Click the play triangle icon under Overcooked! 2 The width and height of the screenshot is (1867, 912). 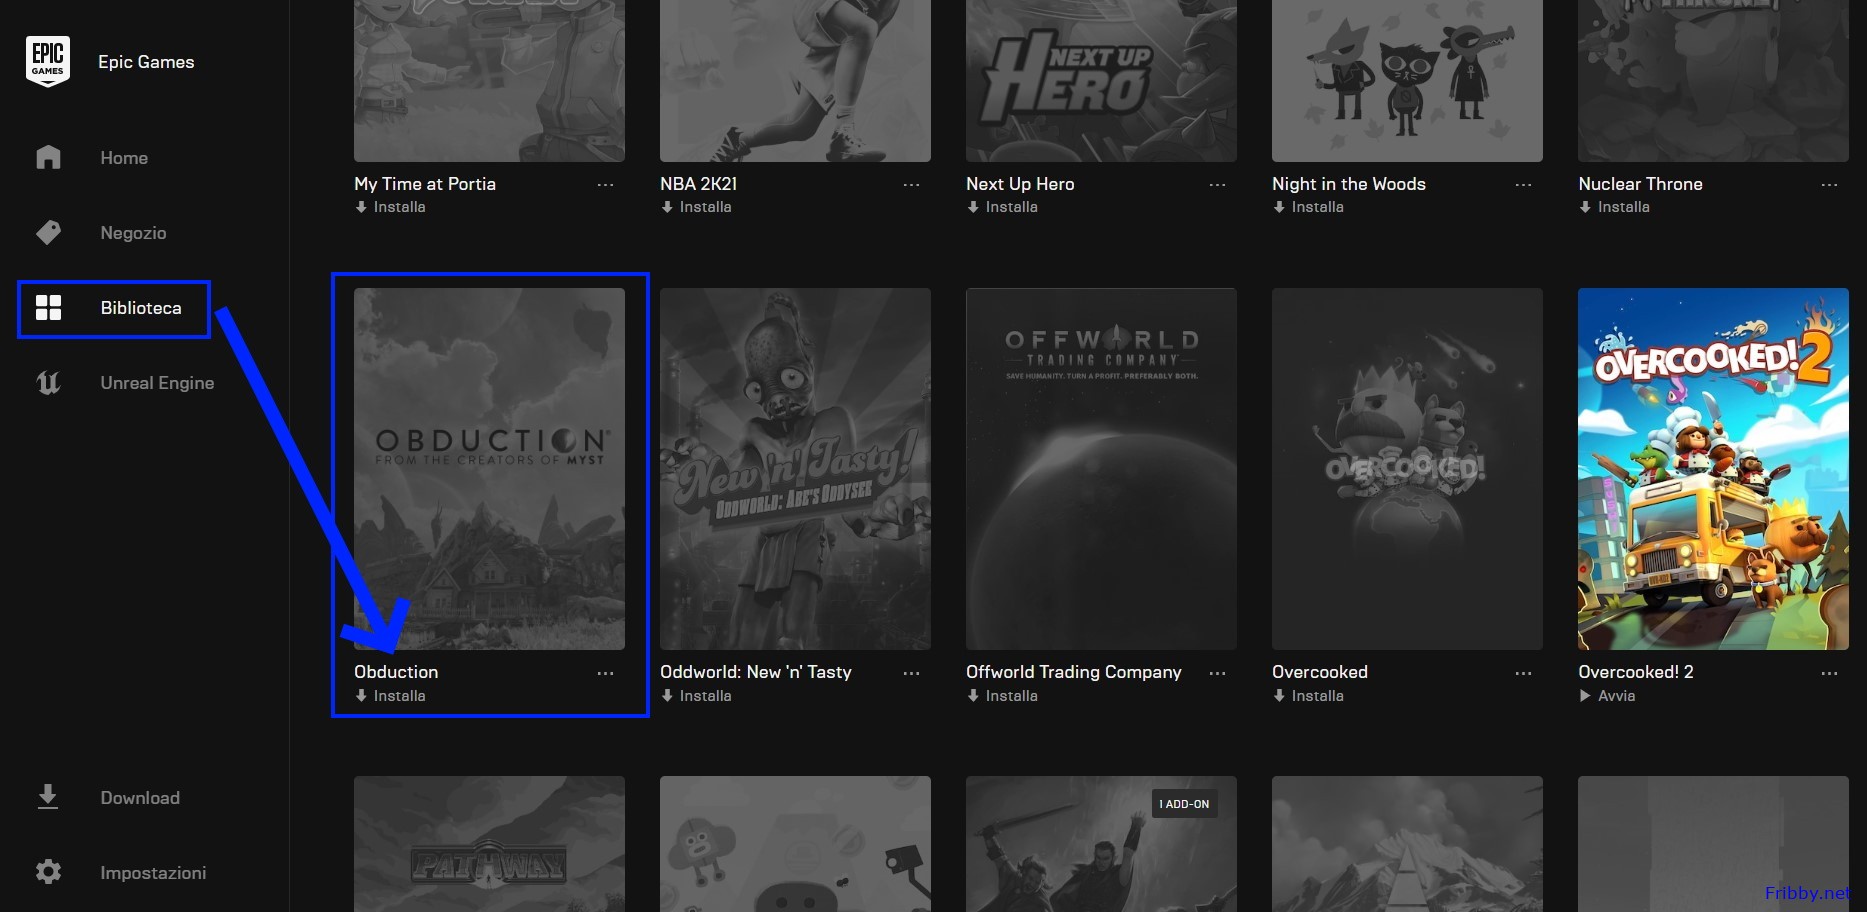[x=1585, y=696]
